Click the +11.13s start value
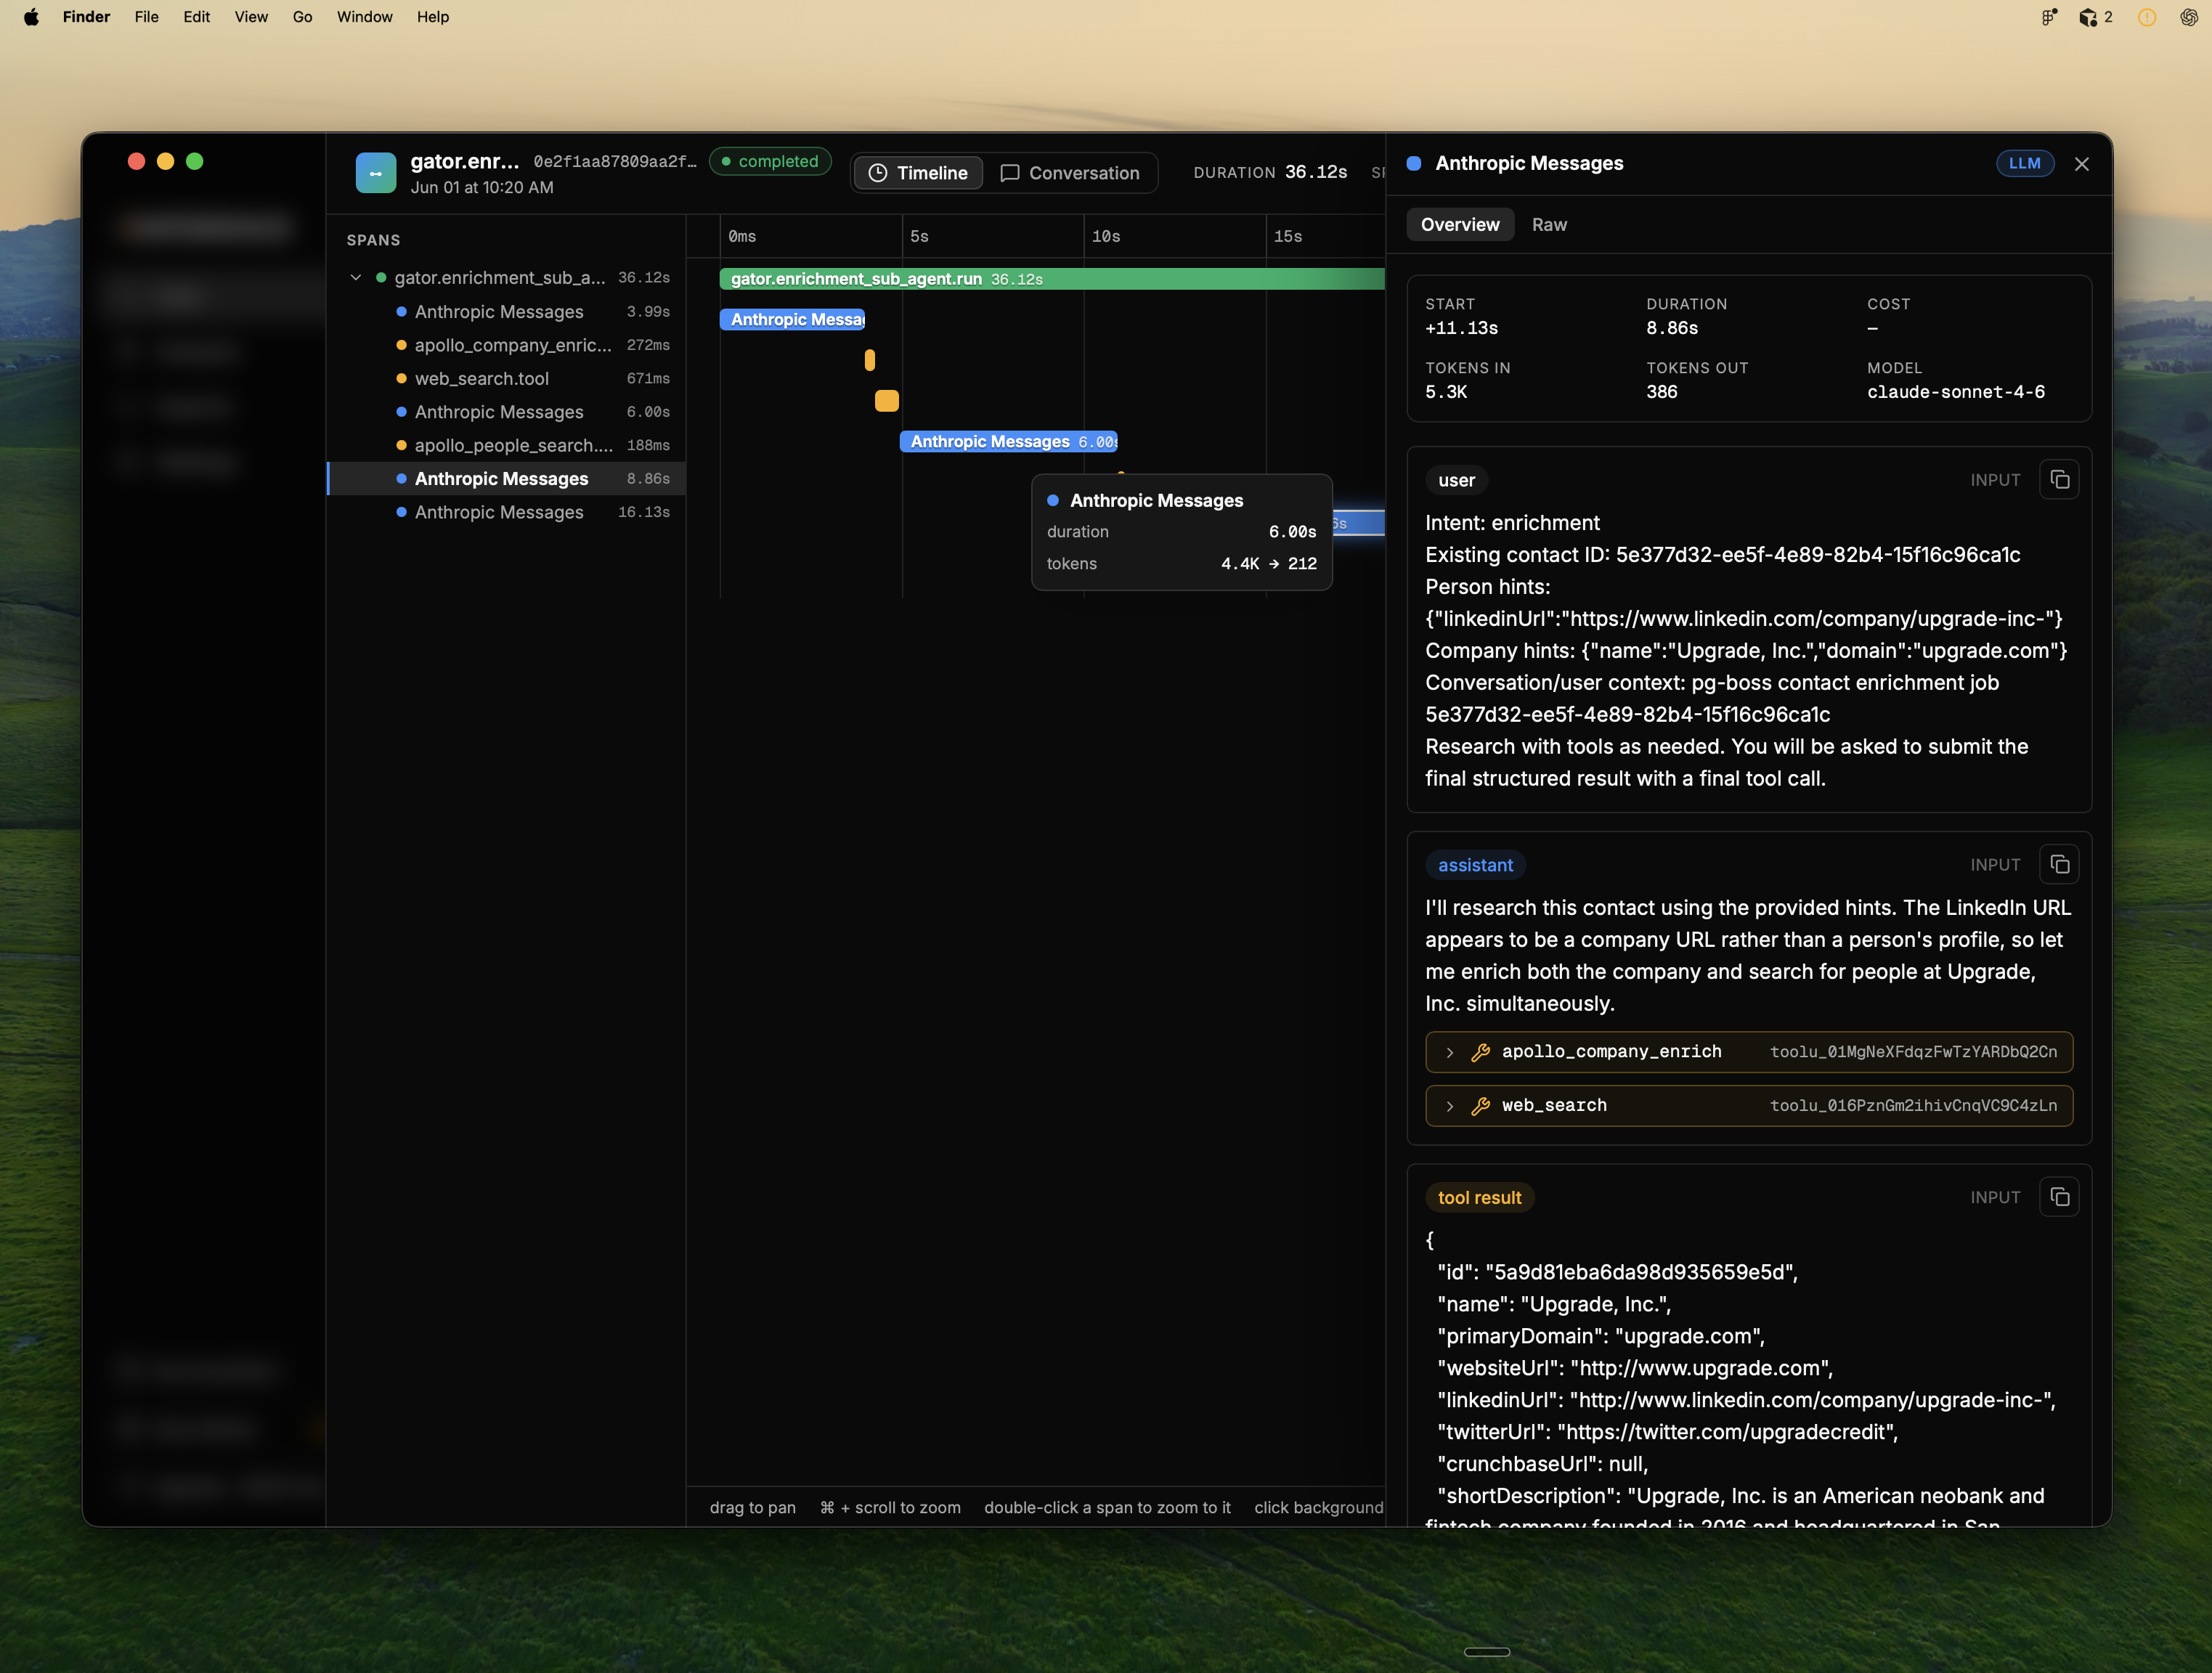This screenshot has width=2212, height=1673. click(x=1461, y=328)
